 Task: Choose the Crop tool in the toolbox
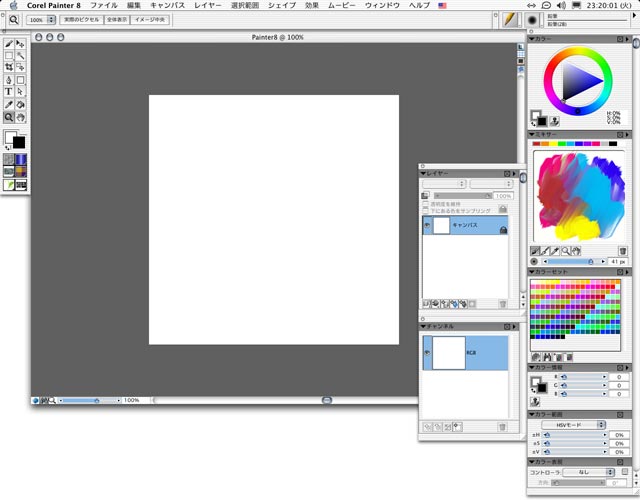click(9, 68)
